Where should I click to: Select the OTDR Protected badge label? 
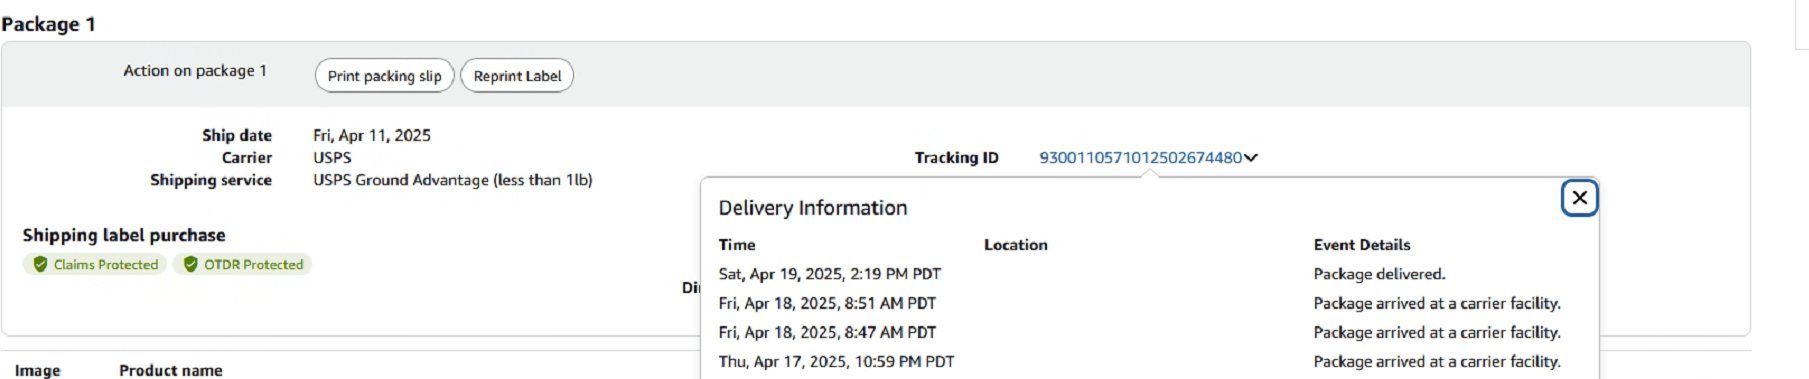[254, 264]
